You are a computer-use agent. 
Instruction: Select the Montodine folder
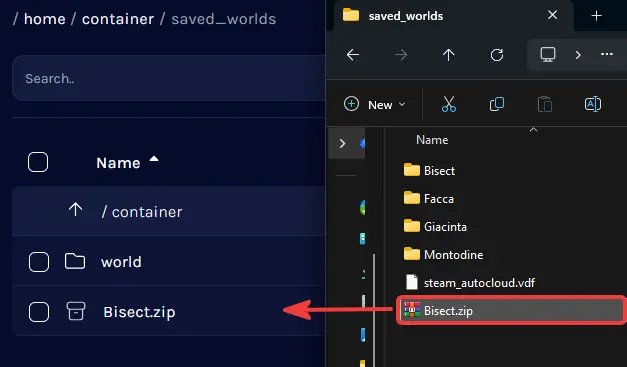(443, 255)
